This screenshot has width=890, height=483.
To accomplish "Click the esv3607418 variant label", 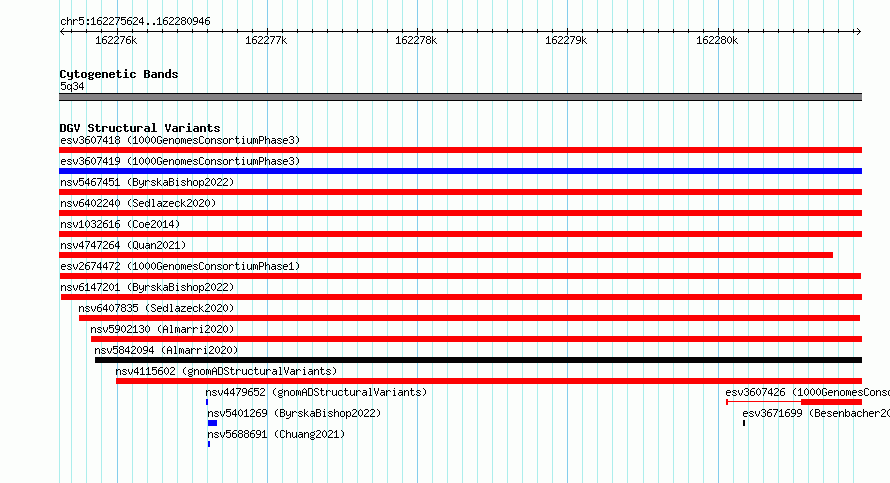I will click(180, 140).
